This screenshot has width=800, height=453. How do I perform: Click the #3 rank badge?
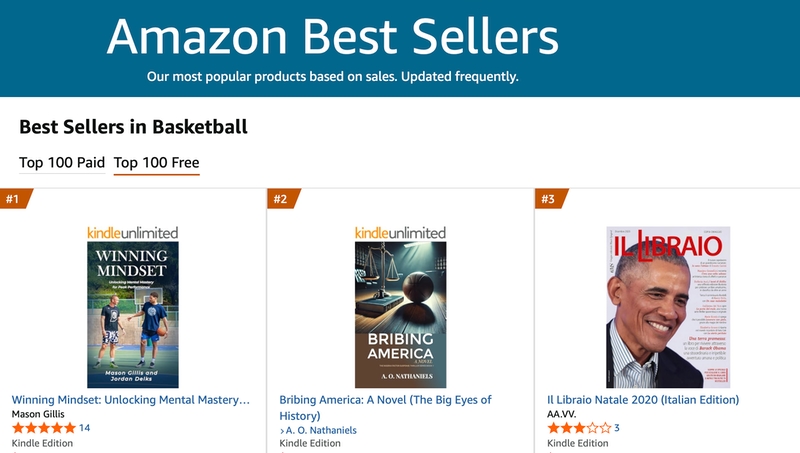[x=548, y=199]
